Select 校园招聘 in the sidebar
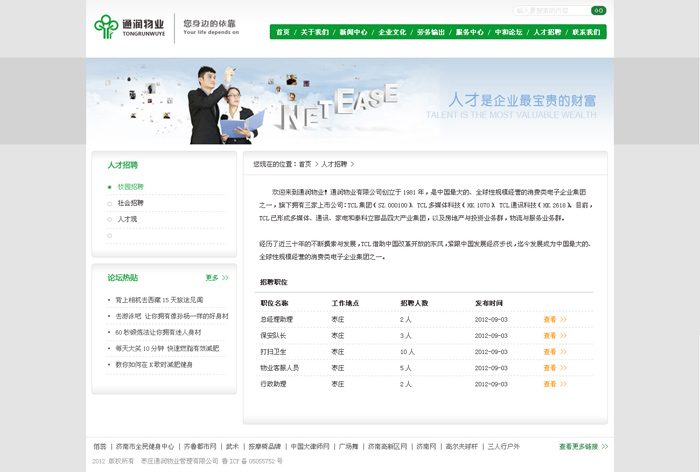Screen dimensions: 700x472 click(131, 187)
